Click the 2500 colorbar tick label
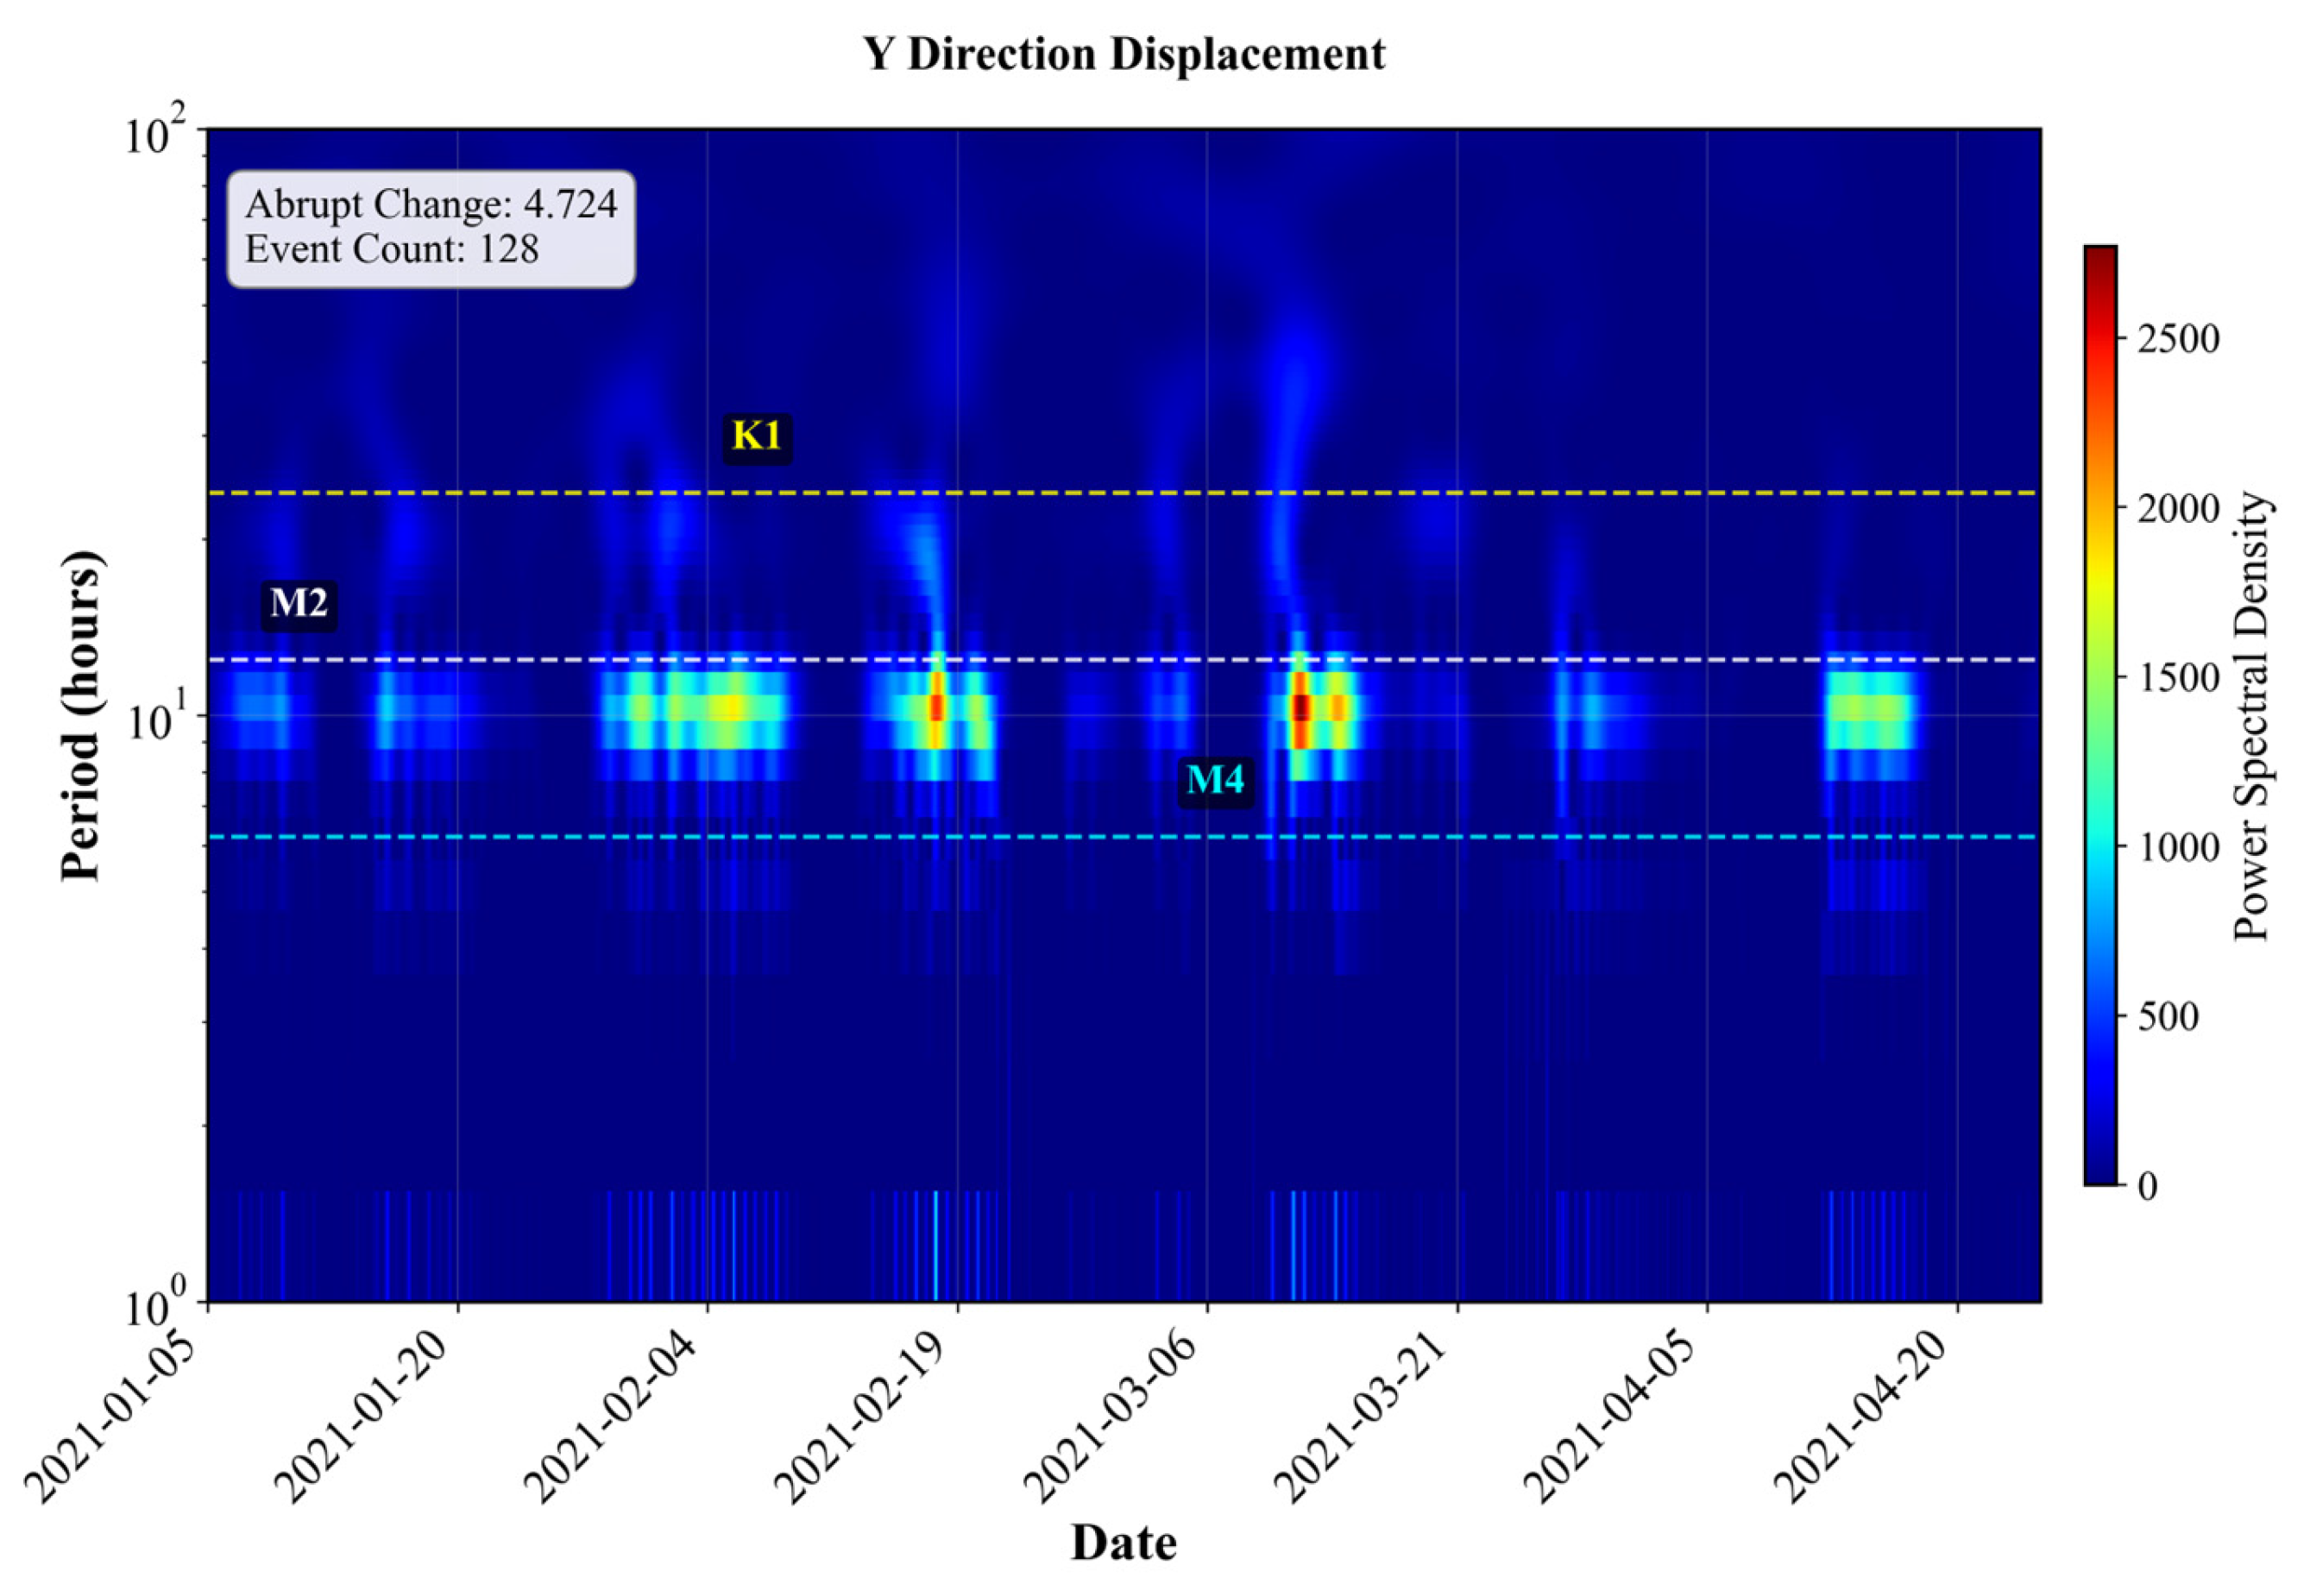The image size is (2310, 1596). click(x=2180, y=339)
